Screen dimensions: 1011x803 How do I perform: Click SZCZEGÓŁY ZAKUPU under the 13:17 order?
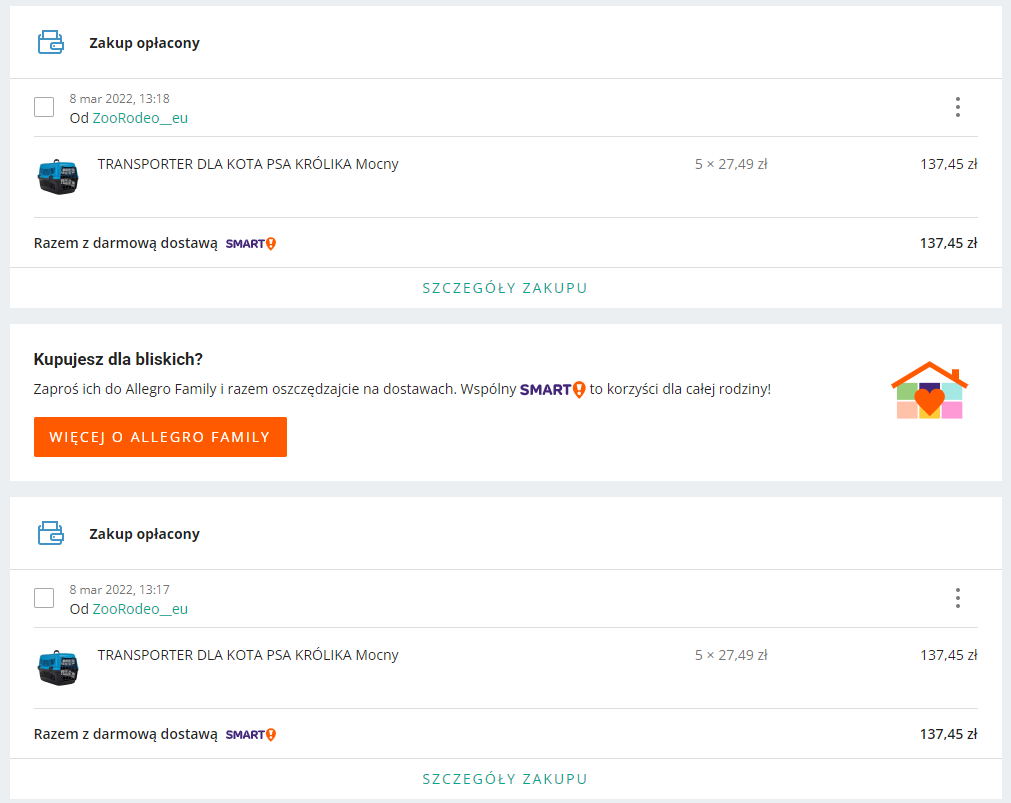(505, 778)
